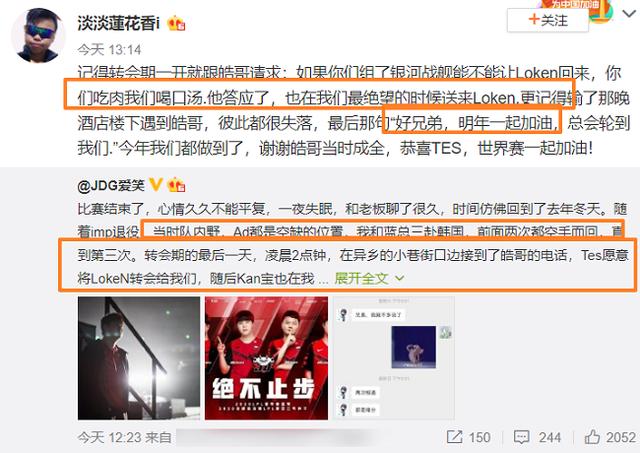This screenshot has width=640, height=453.
Task: Open the dark stage silhouette photo thumbnail
Action: pyautogui.click(x=139, y=358)
